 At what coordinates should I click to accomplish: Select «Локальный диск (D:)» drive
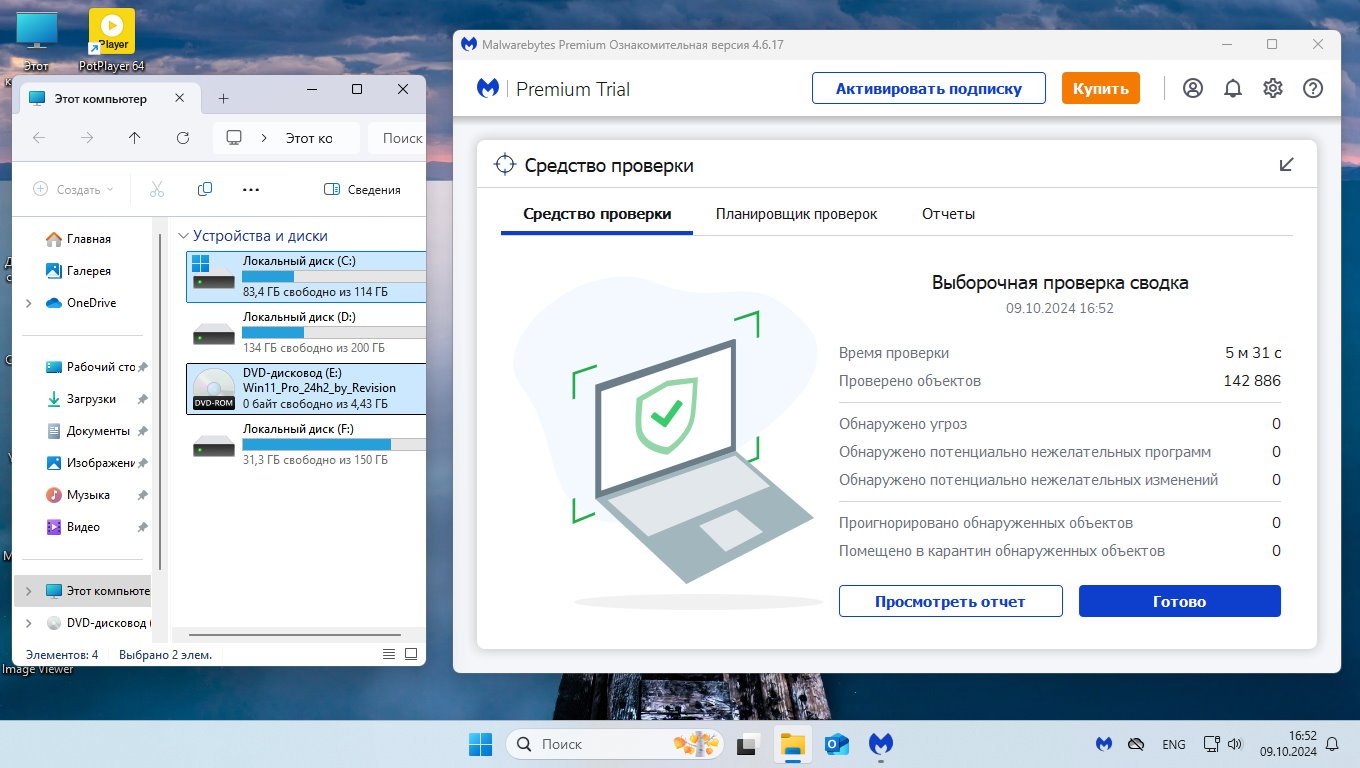[306, 333]
